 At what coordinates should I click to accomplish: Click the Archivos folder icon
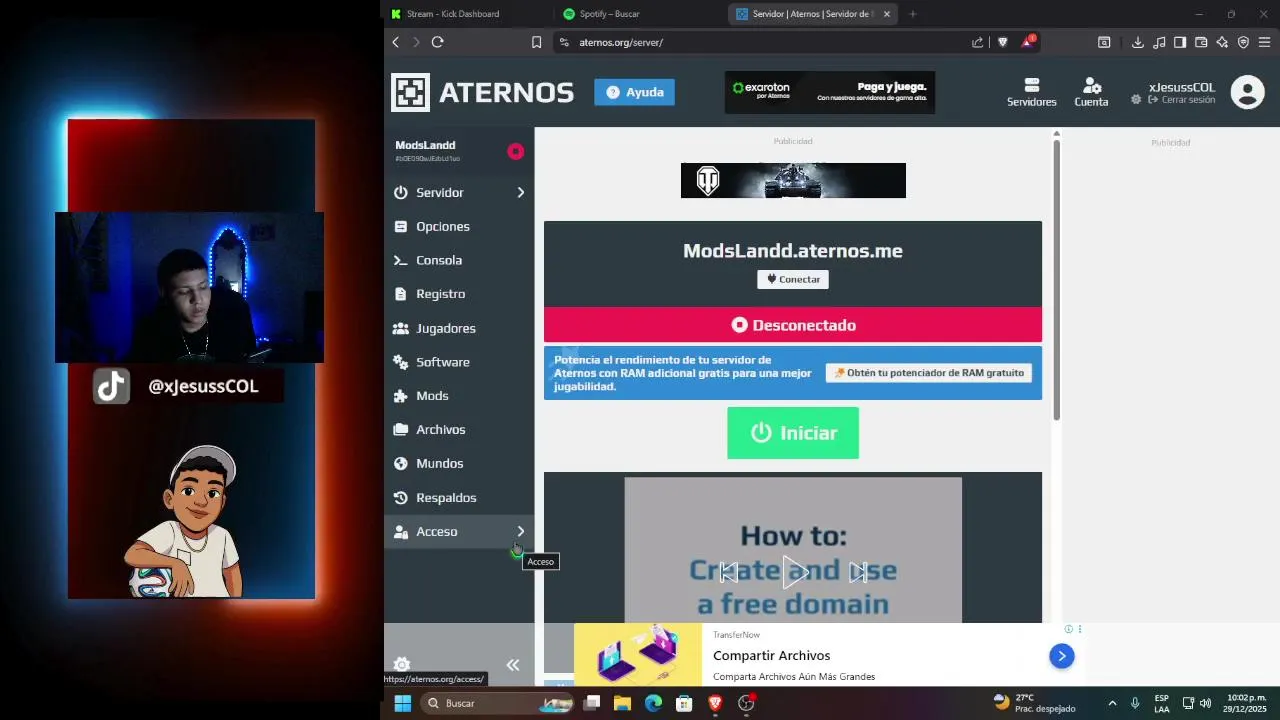401,430
